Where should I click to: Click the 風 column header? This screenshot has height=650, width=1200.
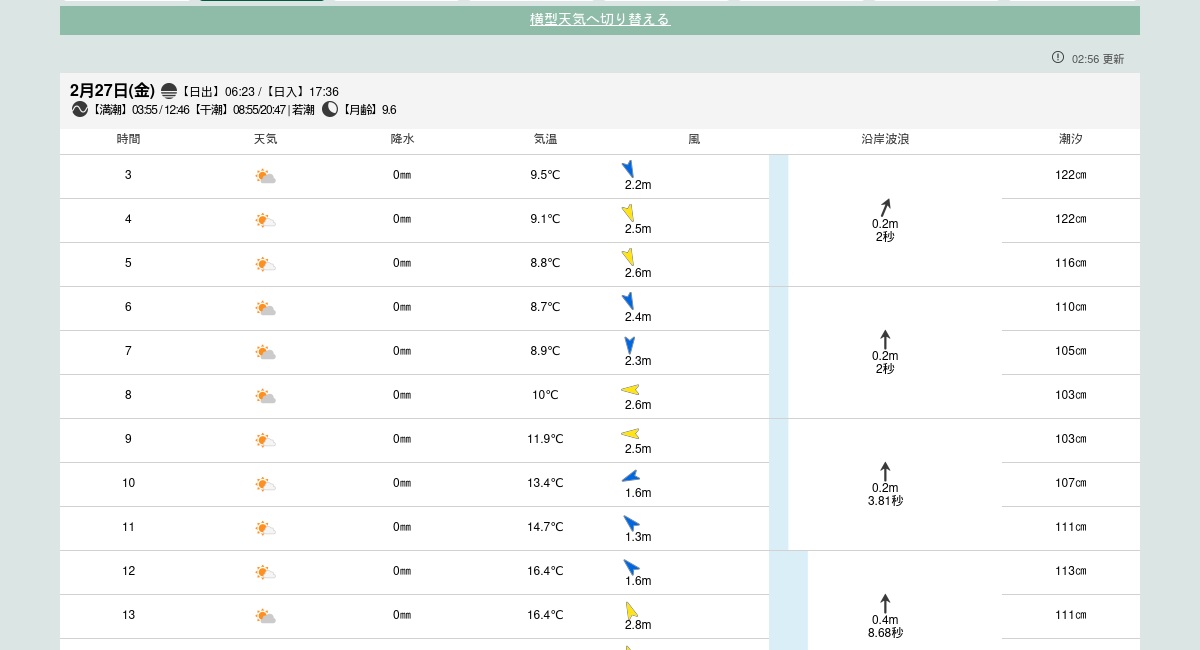pos(694,139)
